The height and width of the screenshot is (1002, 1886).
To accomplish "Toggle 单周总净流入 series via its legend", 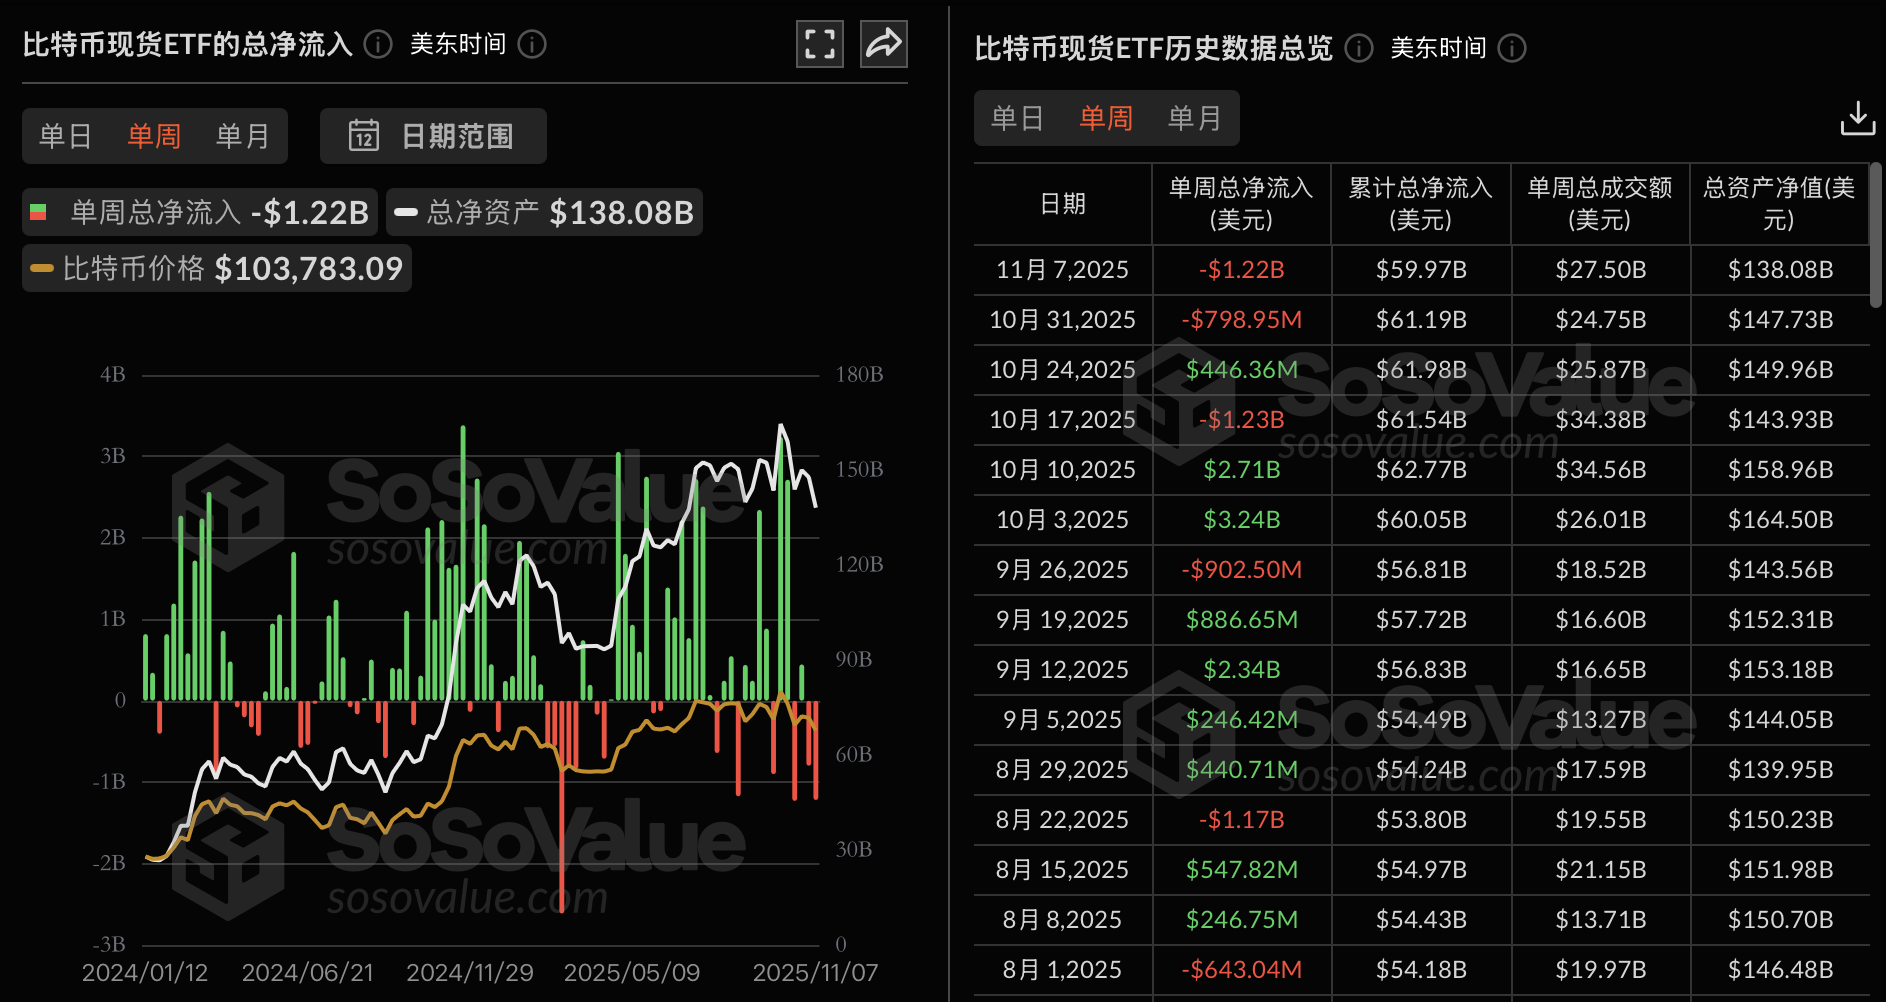I will point(196,212).
